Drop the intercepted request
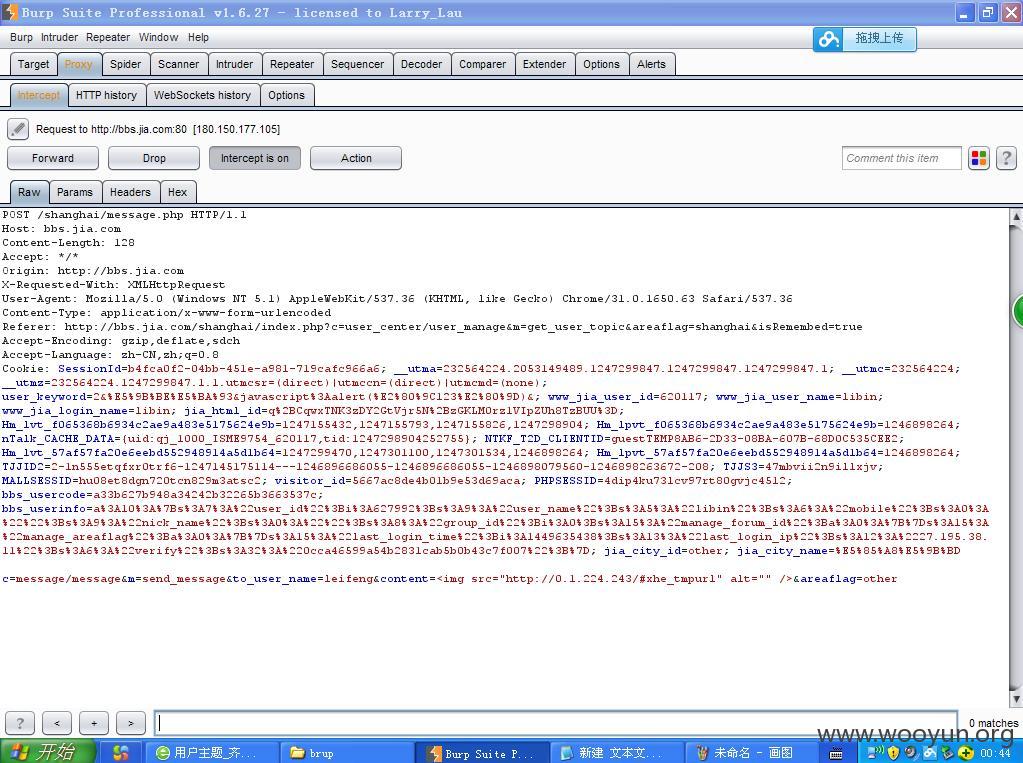 point(154,158)
